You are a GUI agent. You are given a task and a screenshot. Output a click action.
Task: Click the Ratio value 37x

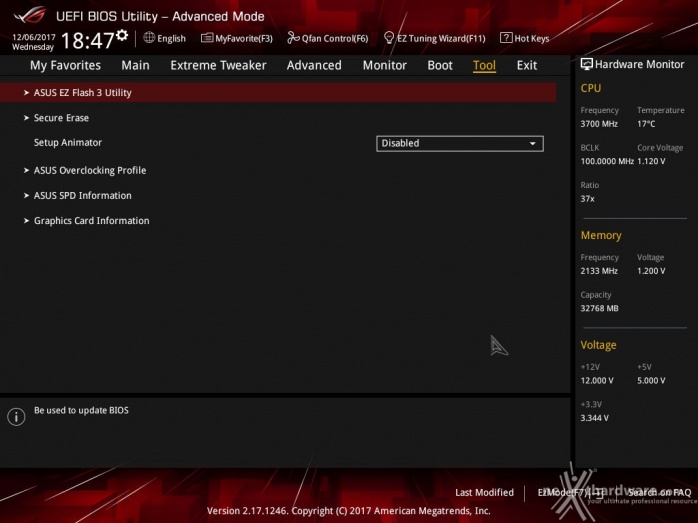click(588, 199)
